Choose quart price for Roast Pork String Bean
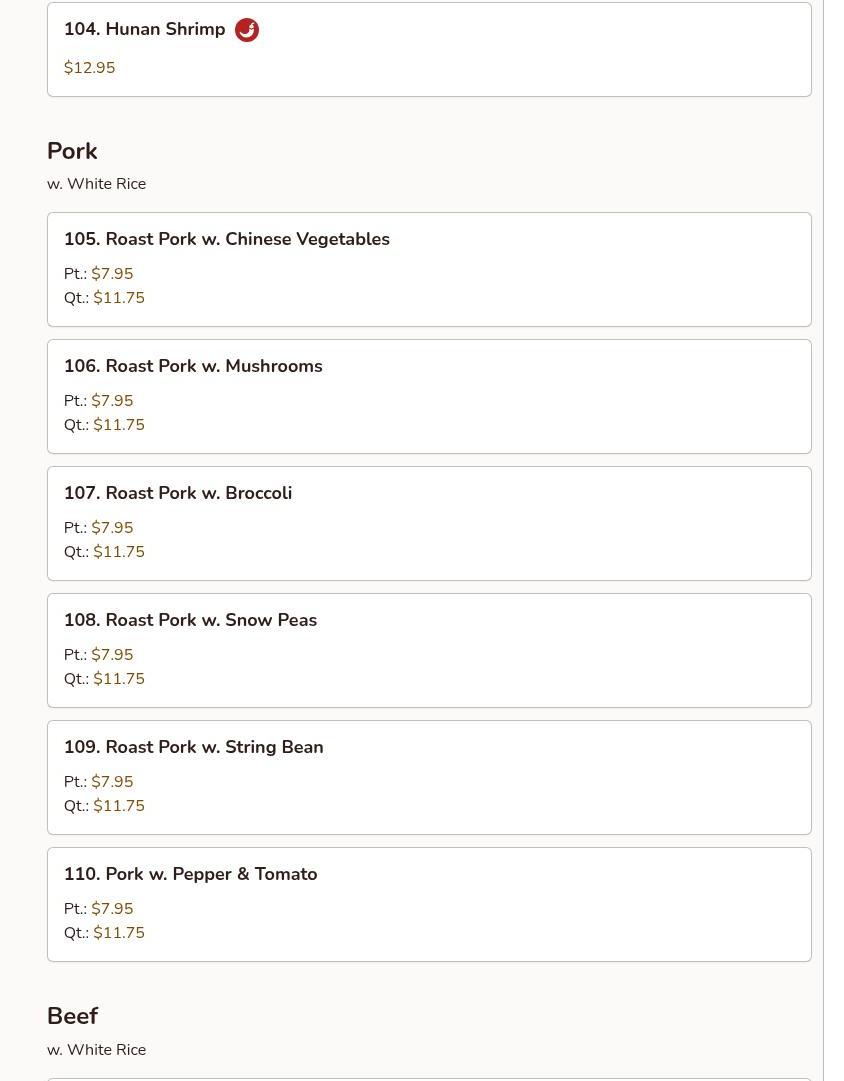 coord(119,806)
